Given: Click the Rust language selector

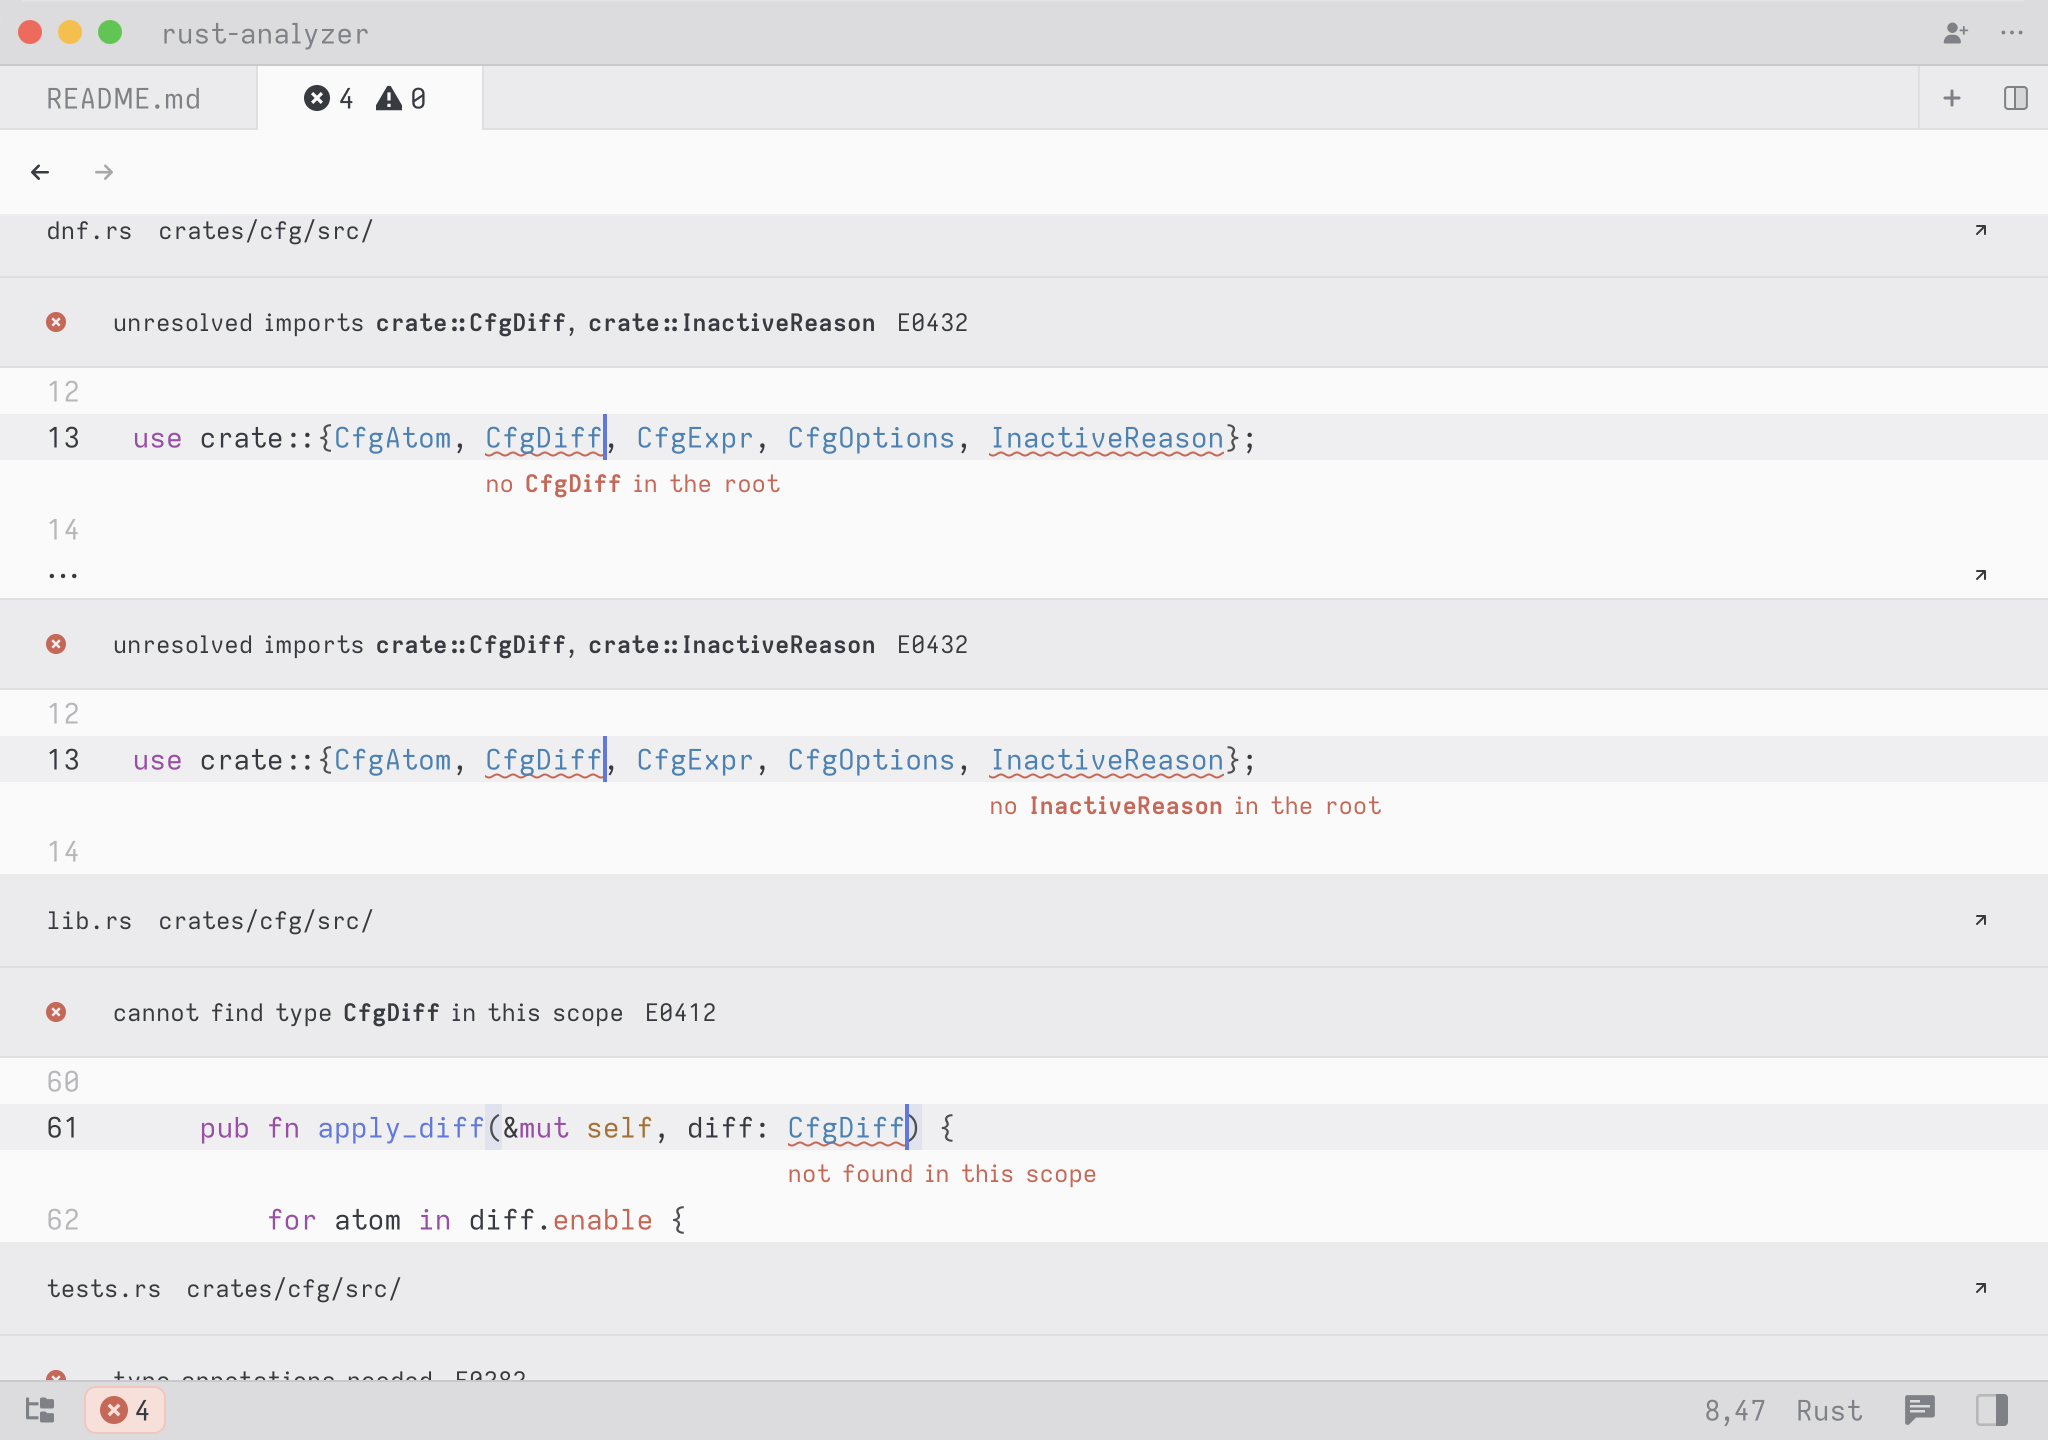Looking at the screenshot, I should point(1828,1410).
